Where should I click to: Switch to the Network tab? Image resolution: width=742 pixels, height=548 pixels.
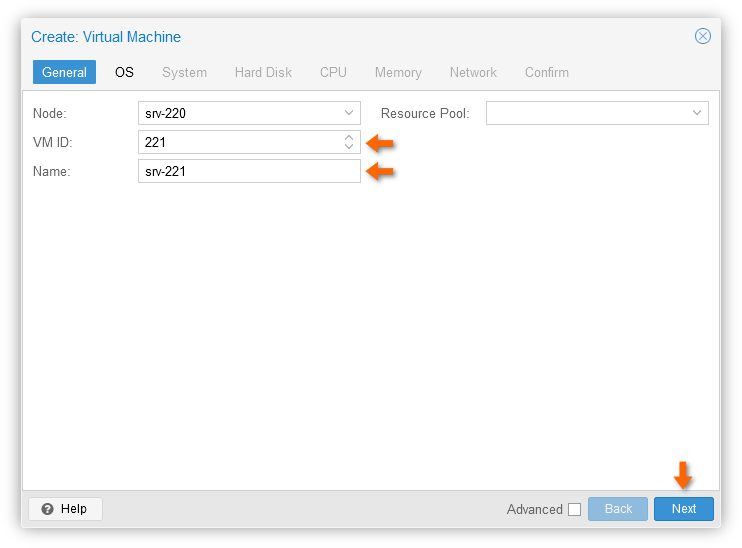[x=473, y=72]
